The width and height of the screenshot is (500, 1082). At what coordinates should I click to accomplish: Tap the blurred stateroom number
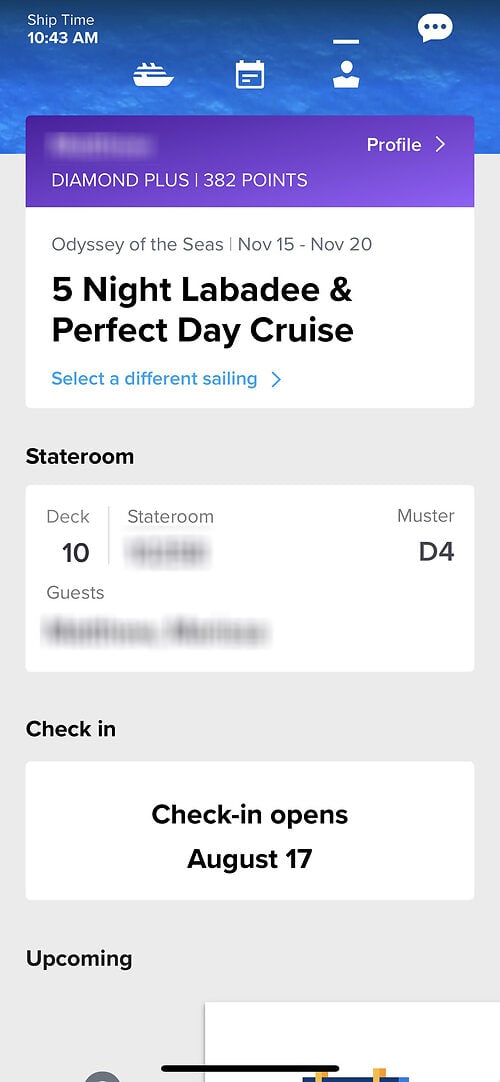[168, 553]
